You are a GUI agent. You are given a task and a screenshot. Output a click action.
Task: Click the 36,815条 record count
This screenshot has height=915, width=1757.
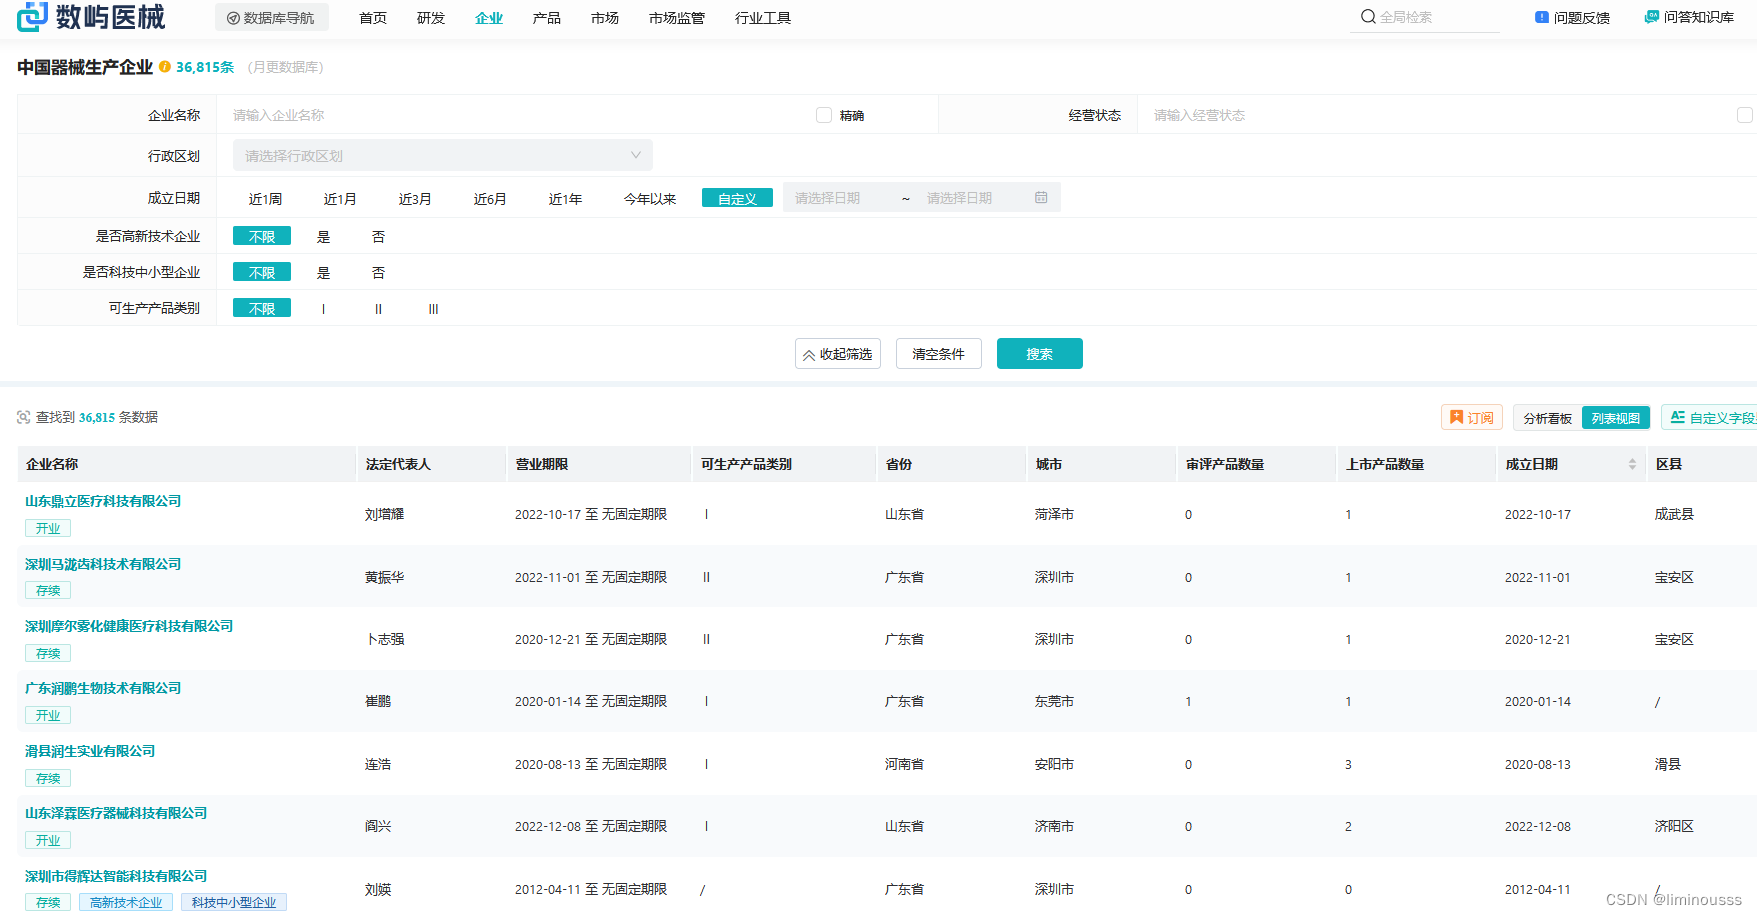point(205,67)
